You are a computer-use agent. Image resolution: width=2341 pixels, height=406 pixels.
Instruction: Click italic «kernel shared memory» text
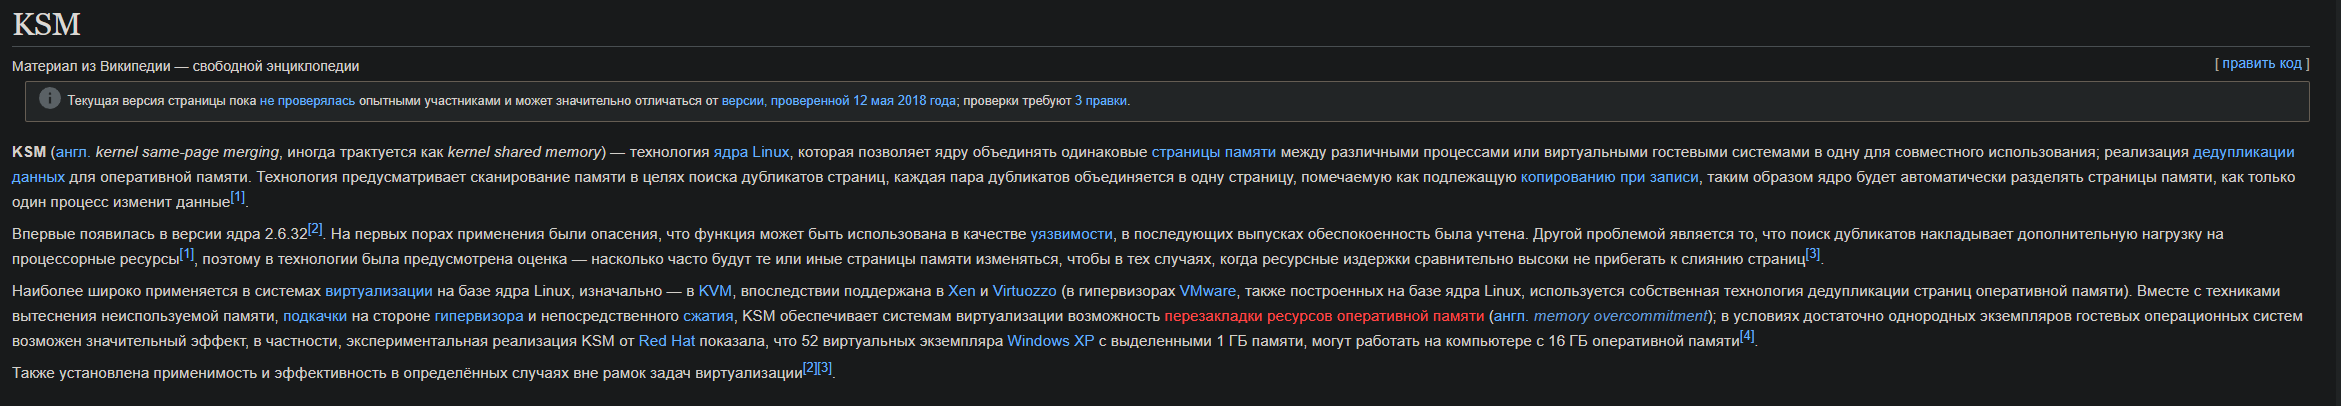(523, 152)
